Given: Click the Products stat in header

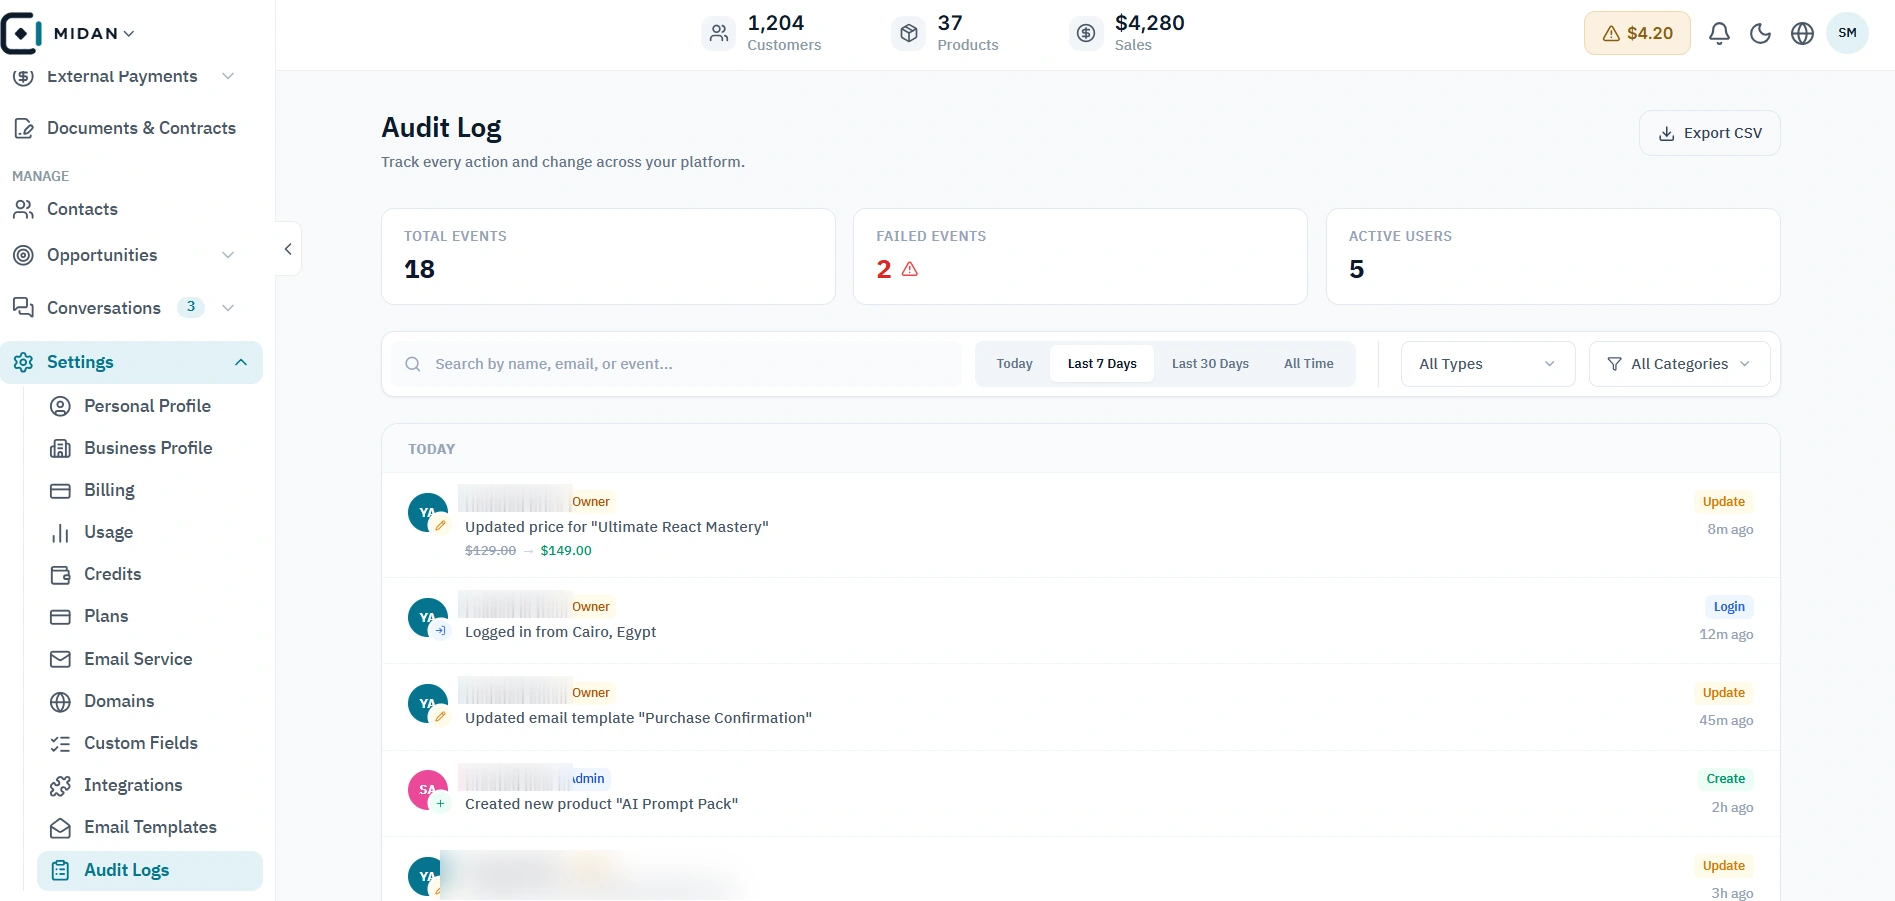Looking at the screenshot, I should click(x=945, y=33).
